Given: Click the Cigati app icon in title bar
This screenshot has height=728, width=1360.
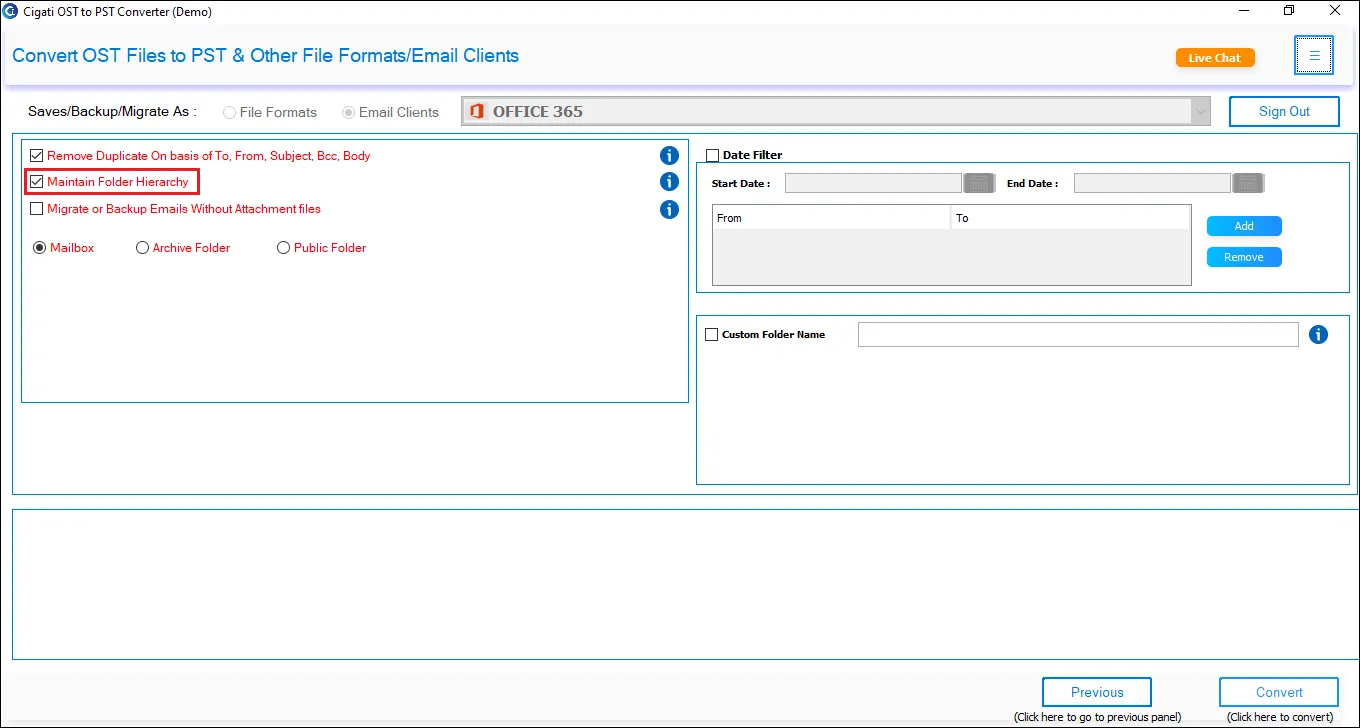Looking at the screenshot, I should [11, 11].
